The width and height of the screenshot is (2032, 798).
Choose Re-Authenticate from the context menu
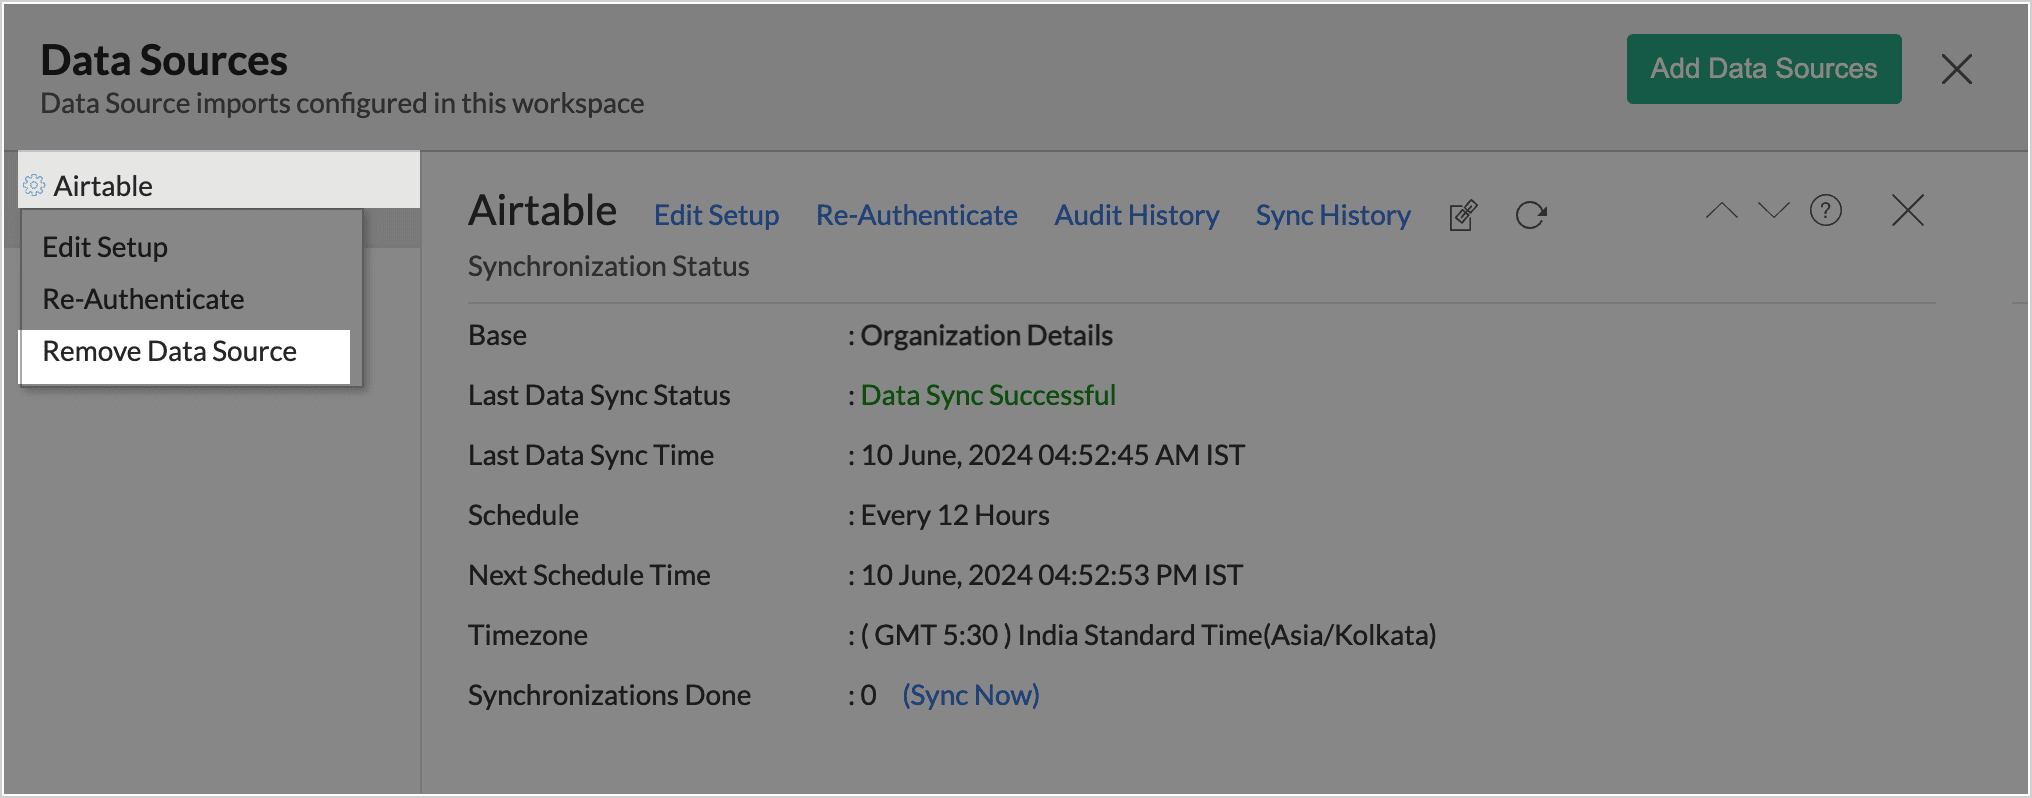point(143,299)
